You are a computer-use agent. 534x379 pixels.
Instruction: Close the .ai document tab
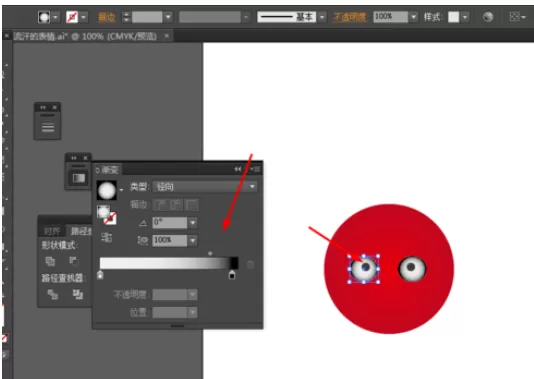(167, 36)
